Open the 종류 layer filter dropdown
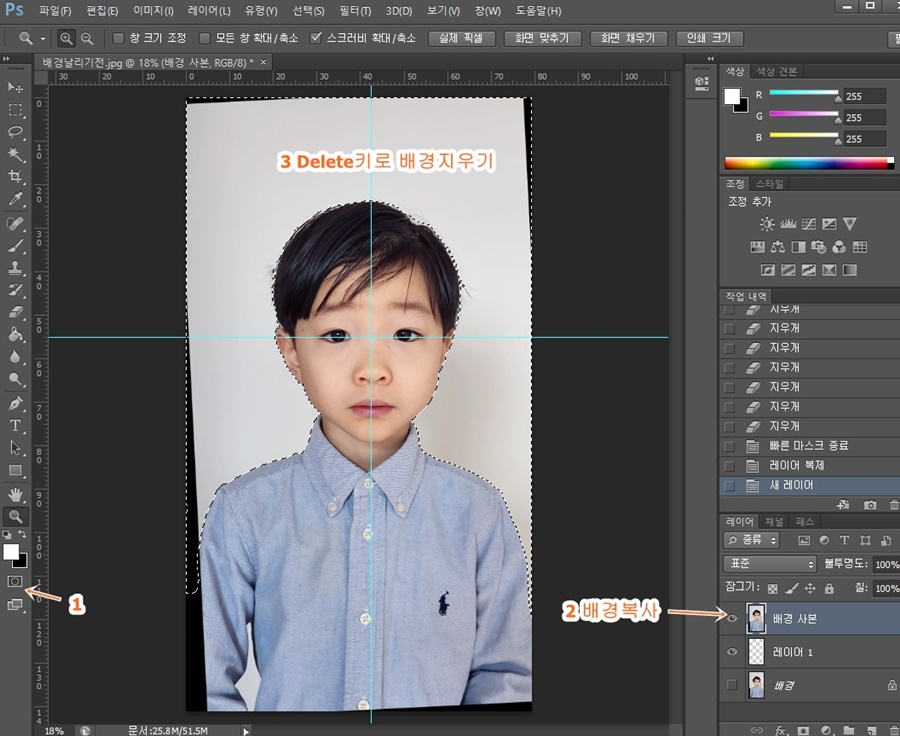Screen dimensions: 900x736 coord(751,540)
